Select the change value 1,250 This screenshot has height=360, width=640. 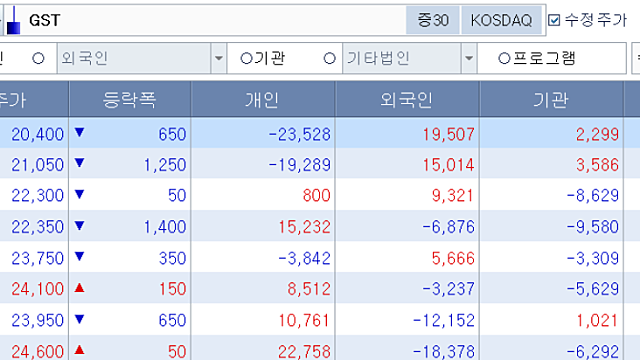tap(165, 165)
